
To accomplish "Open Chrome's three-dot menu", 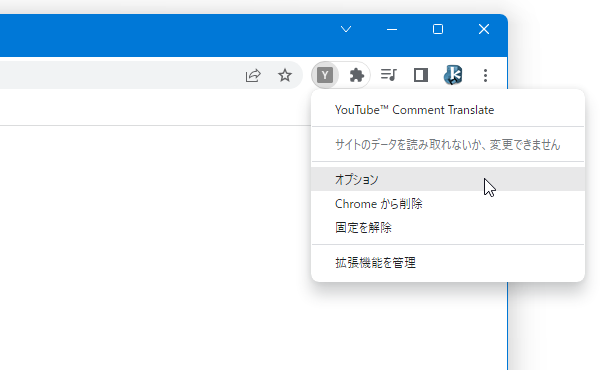I will coord(485,75).
